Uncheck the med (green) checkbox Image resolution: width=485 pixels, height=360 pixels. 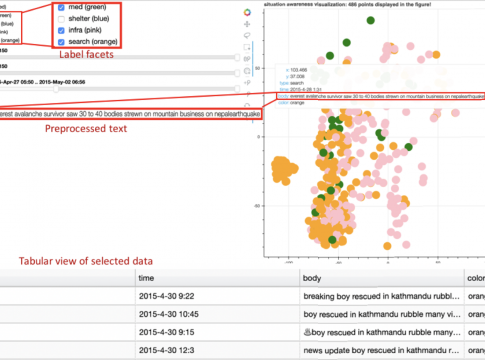(61, 7)
